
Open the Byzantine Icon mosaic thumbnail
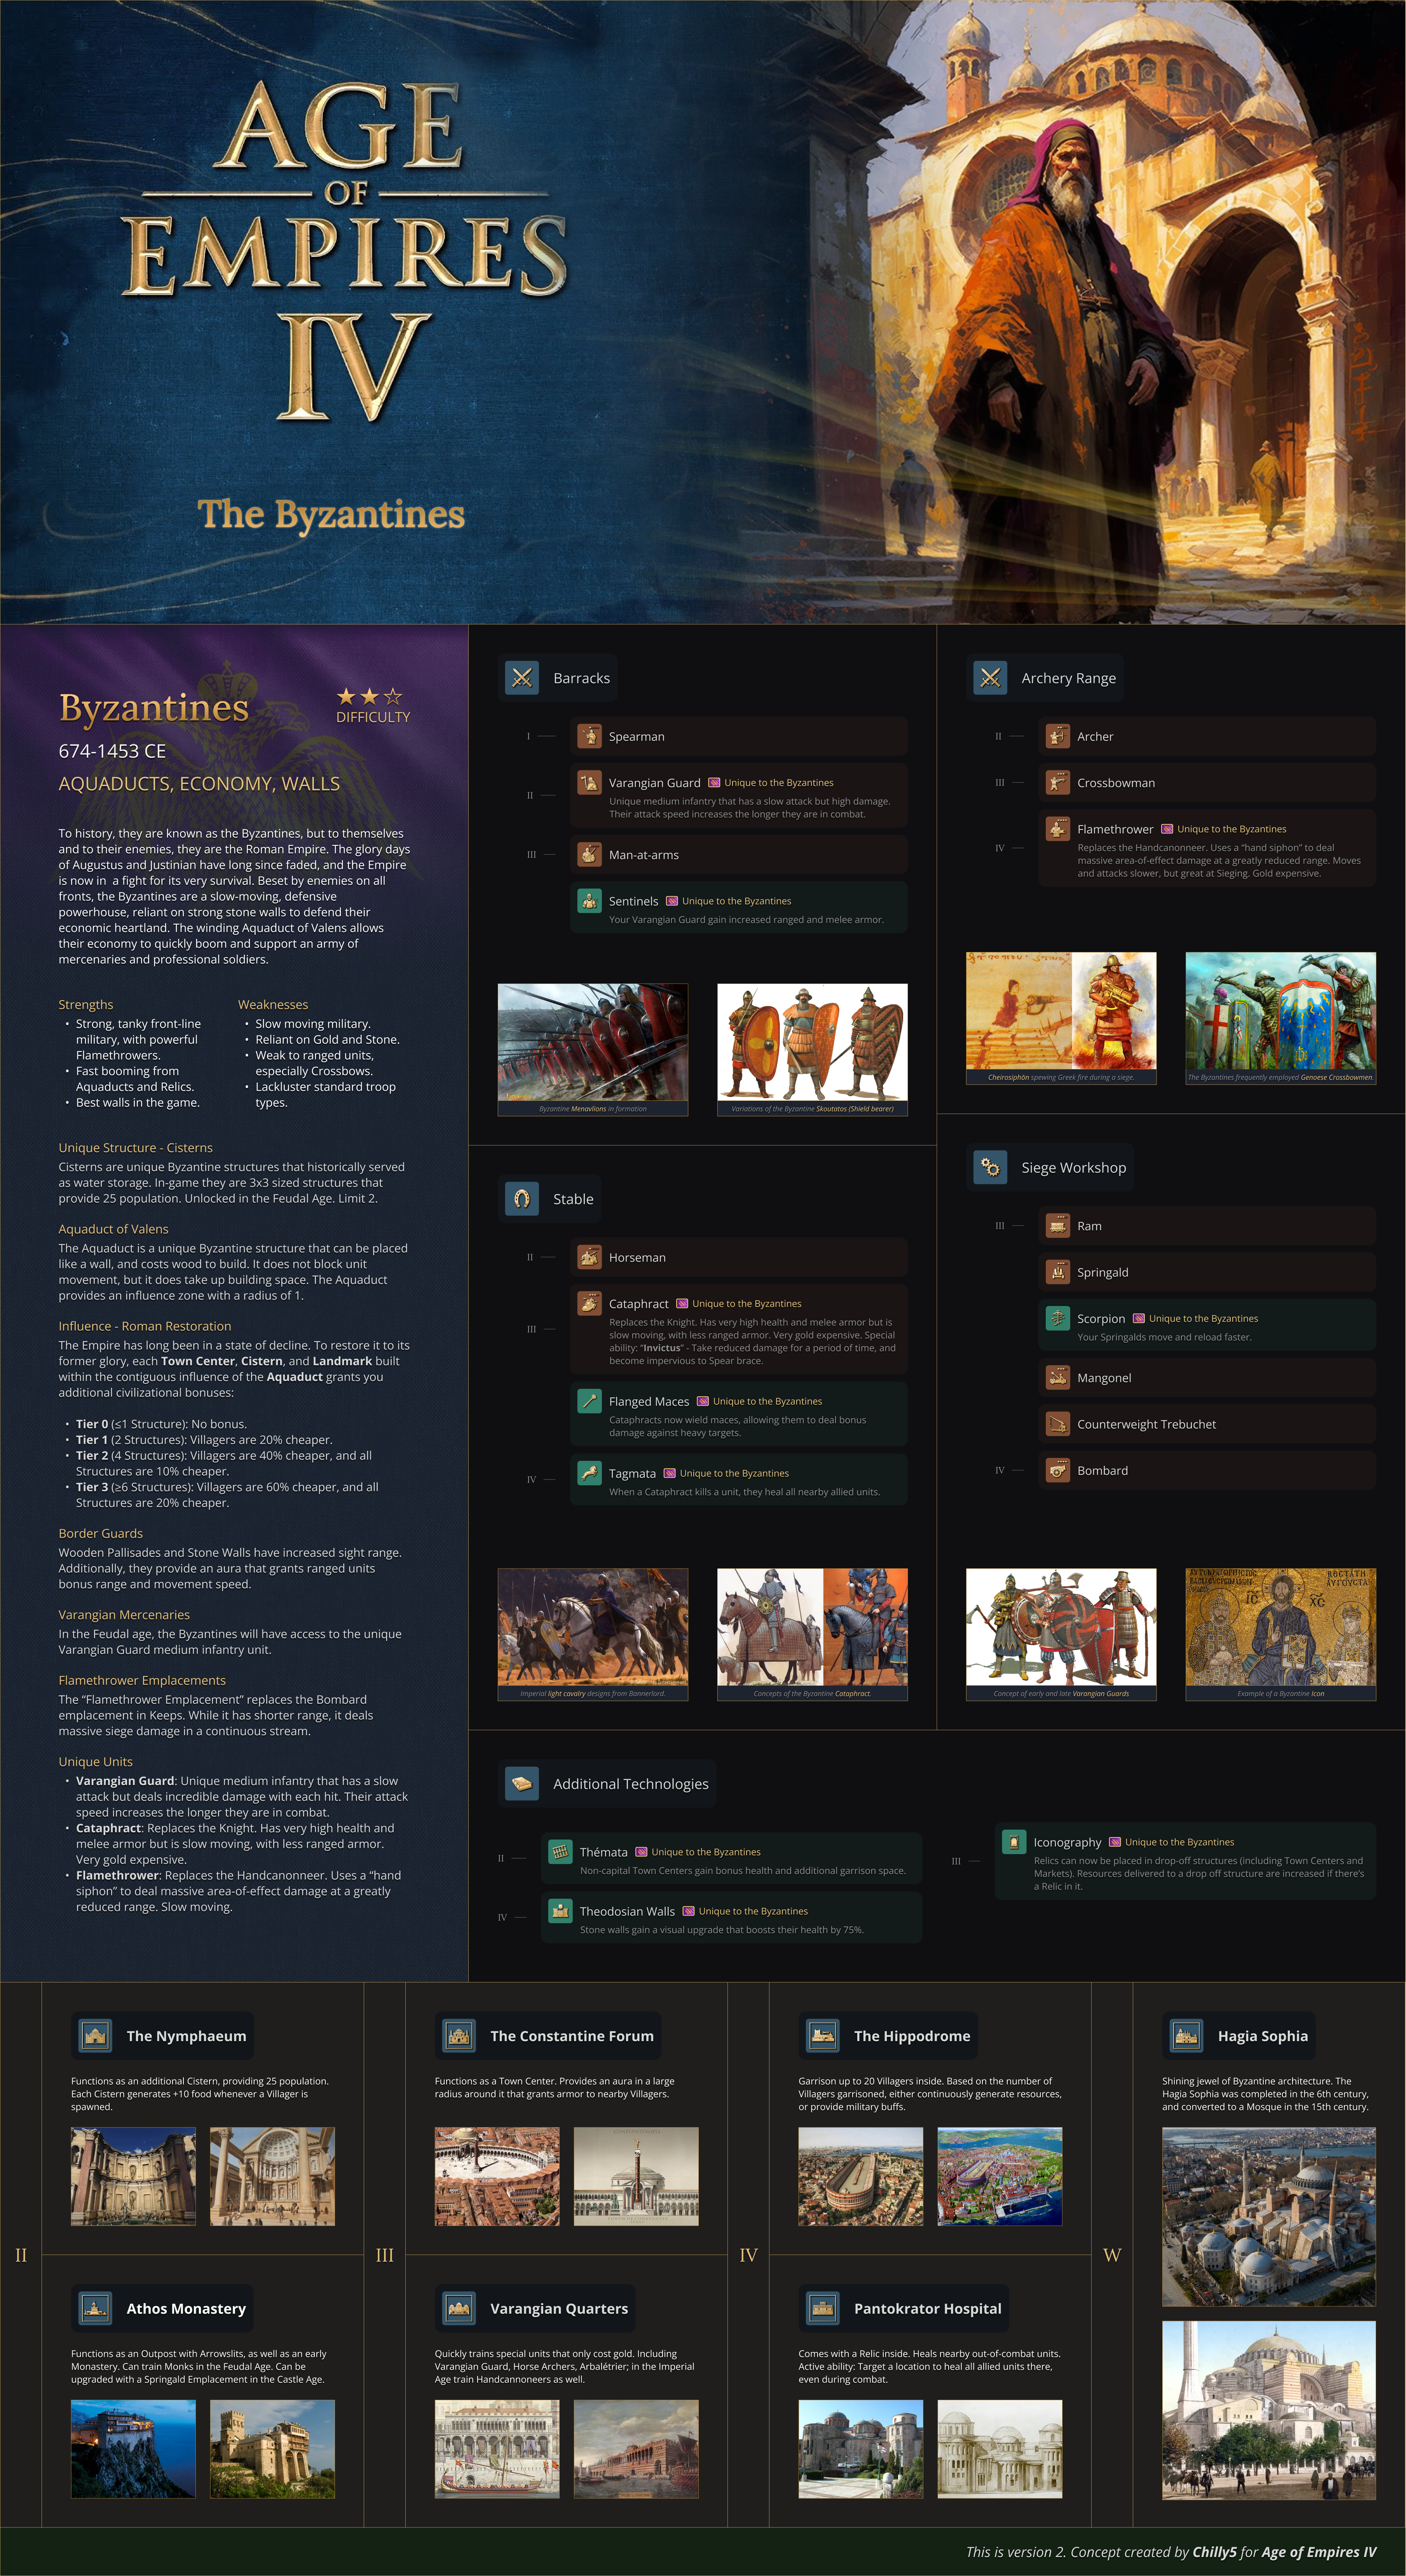(x=1280, y=1627)
